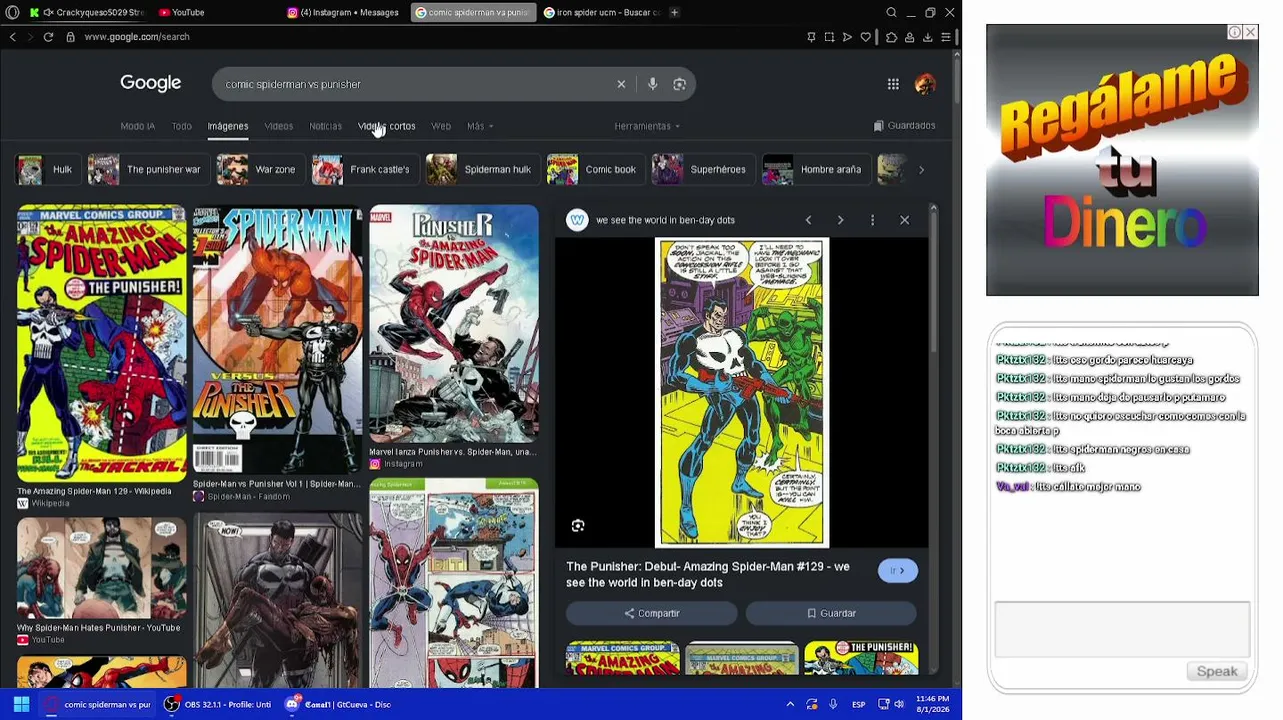The image size is (1283, 720).
Task: Select the Web search tab
Action: point(441,126)
